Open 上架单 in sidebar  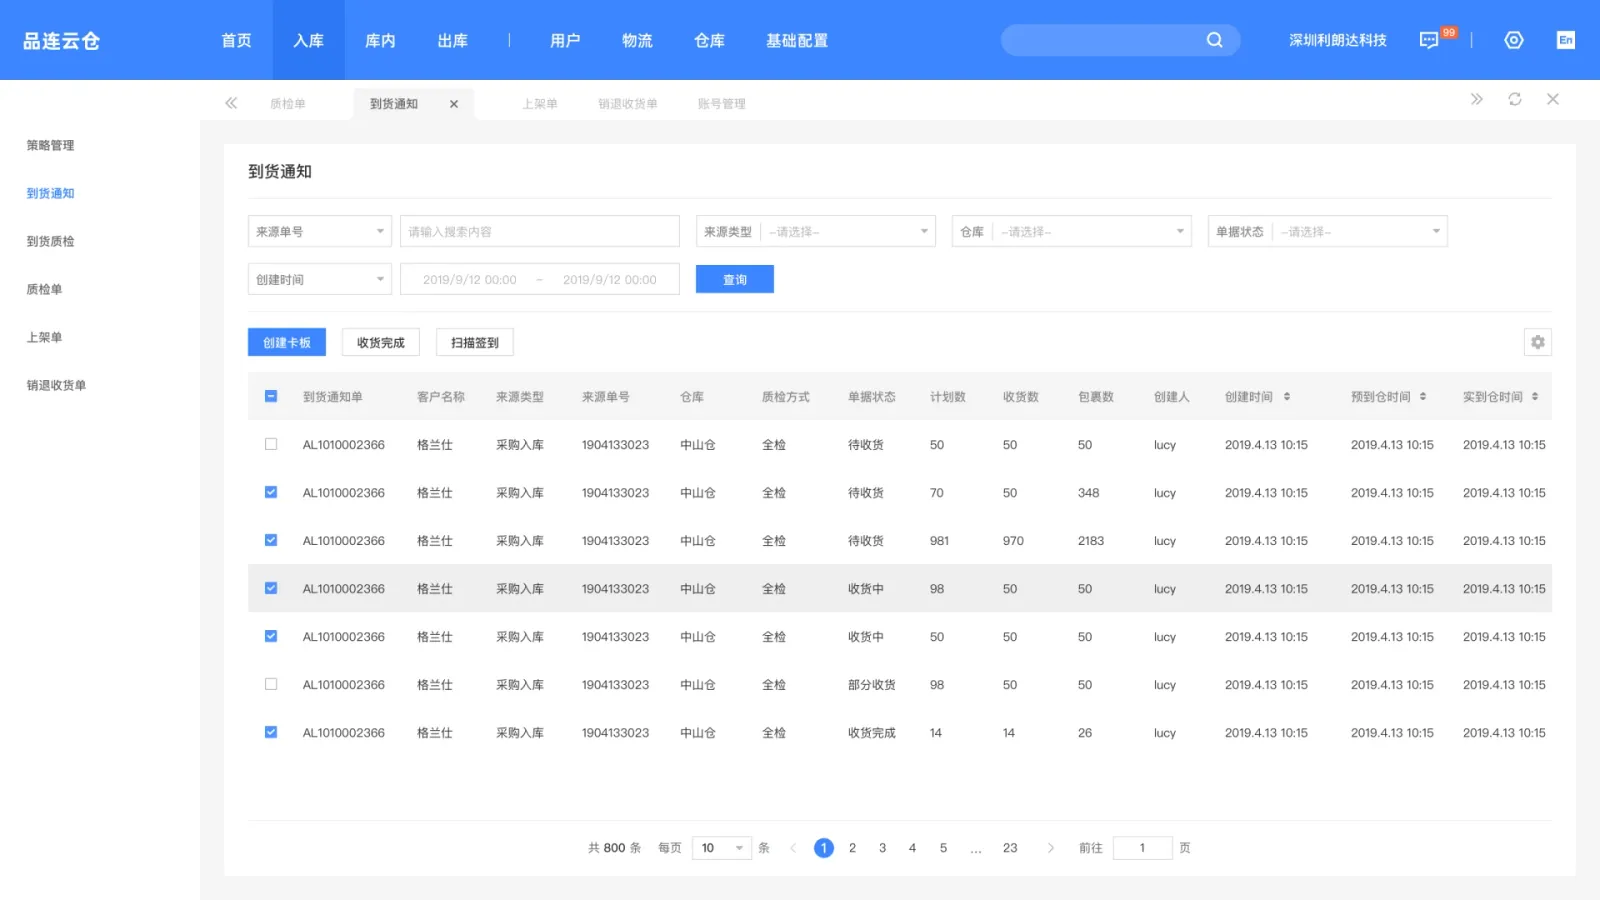pyautogui.click(x=44, y=337)
